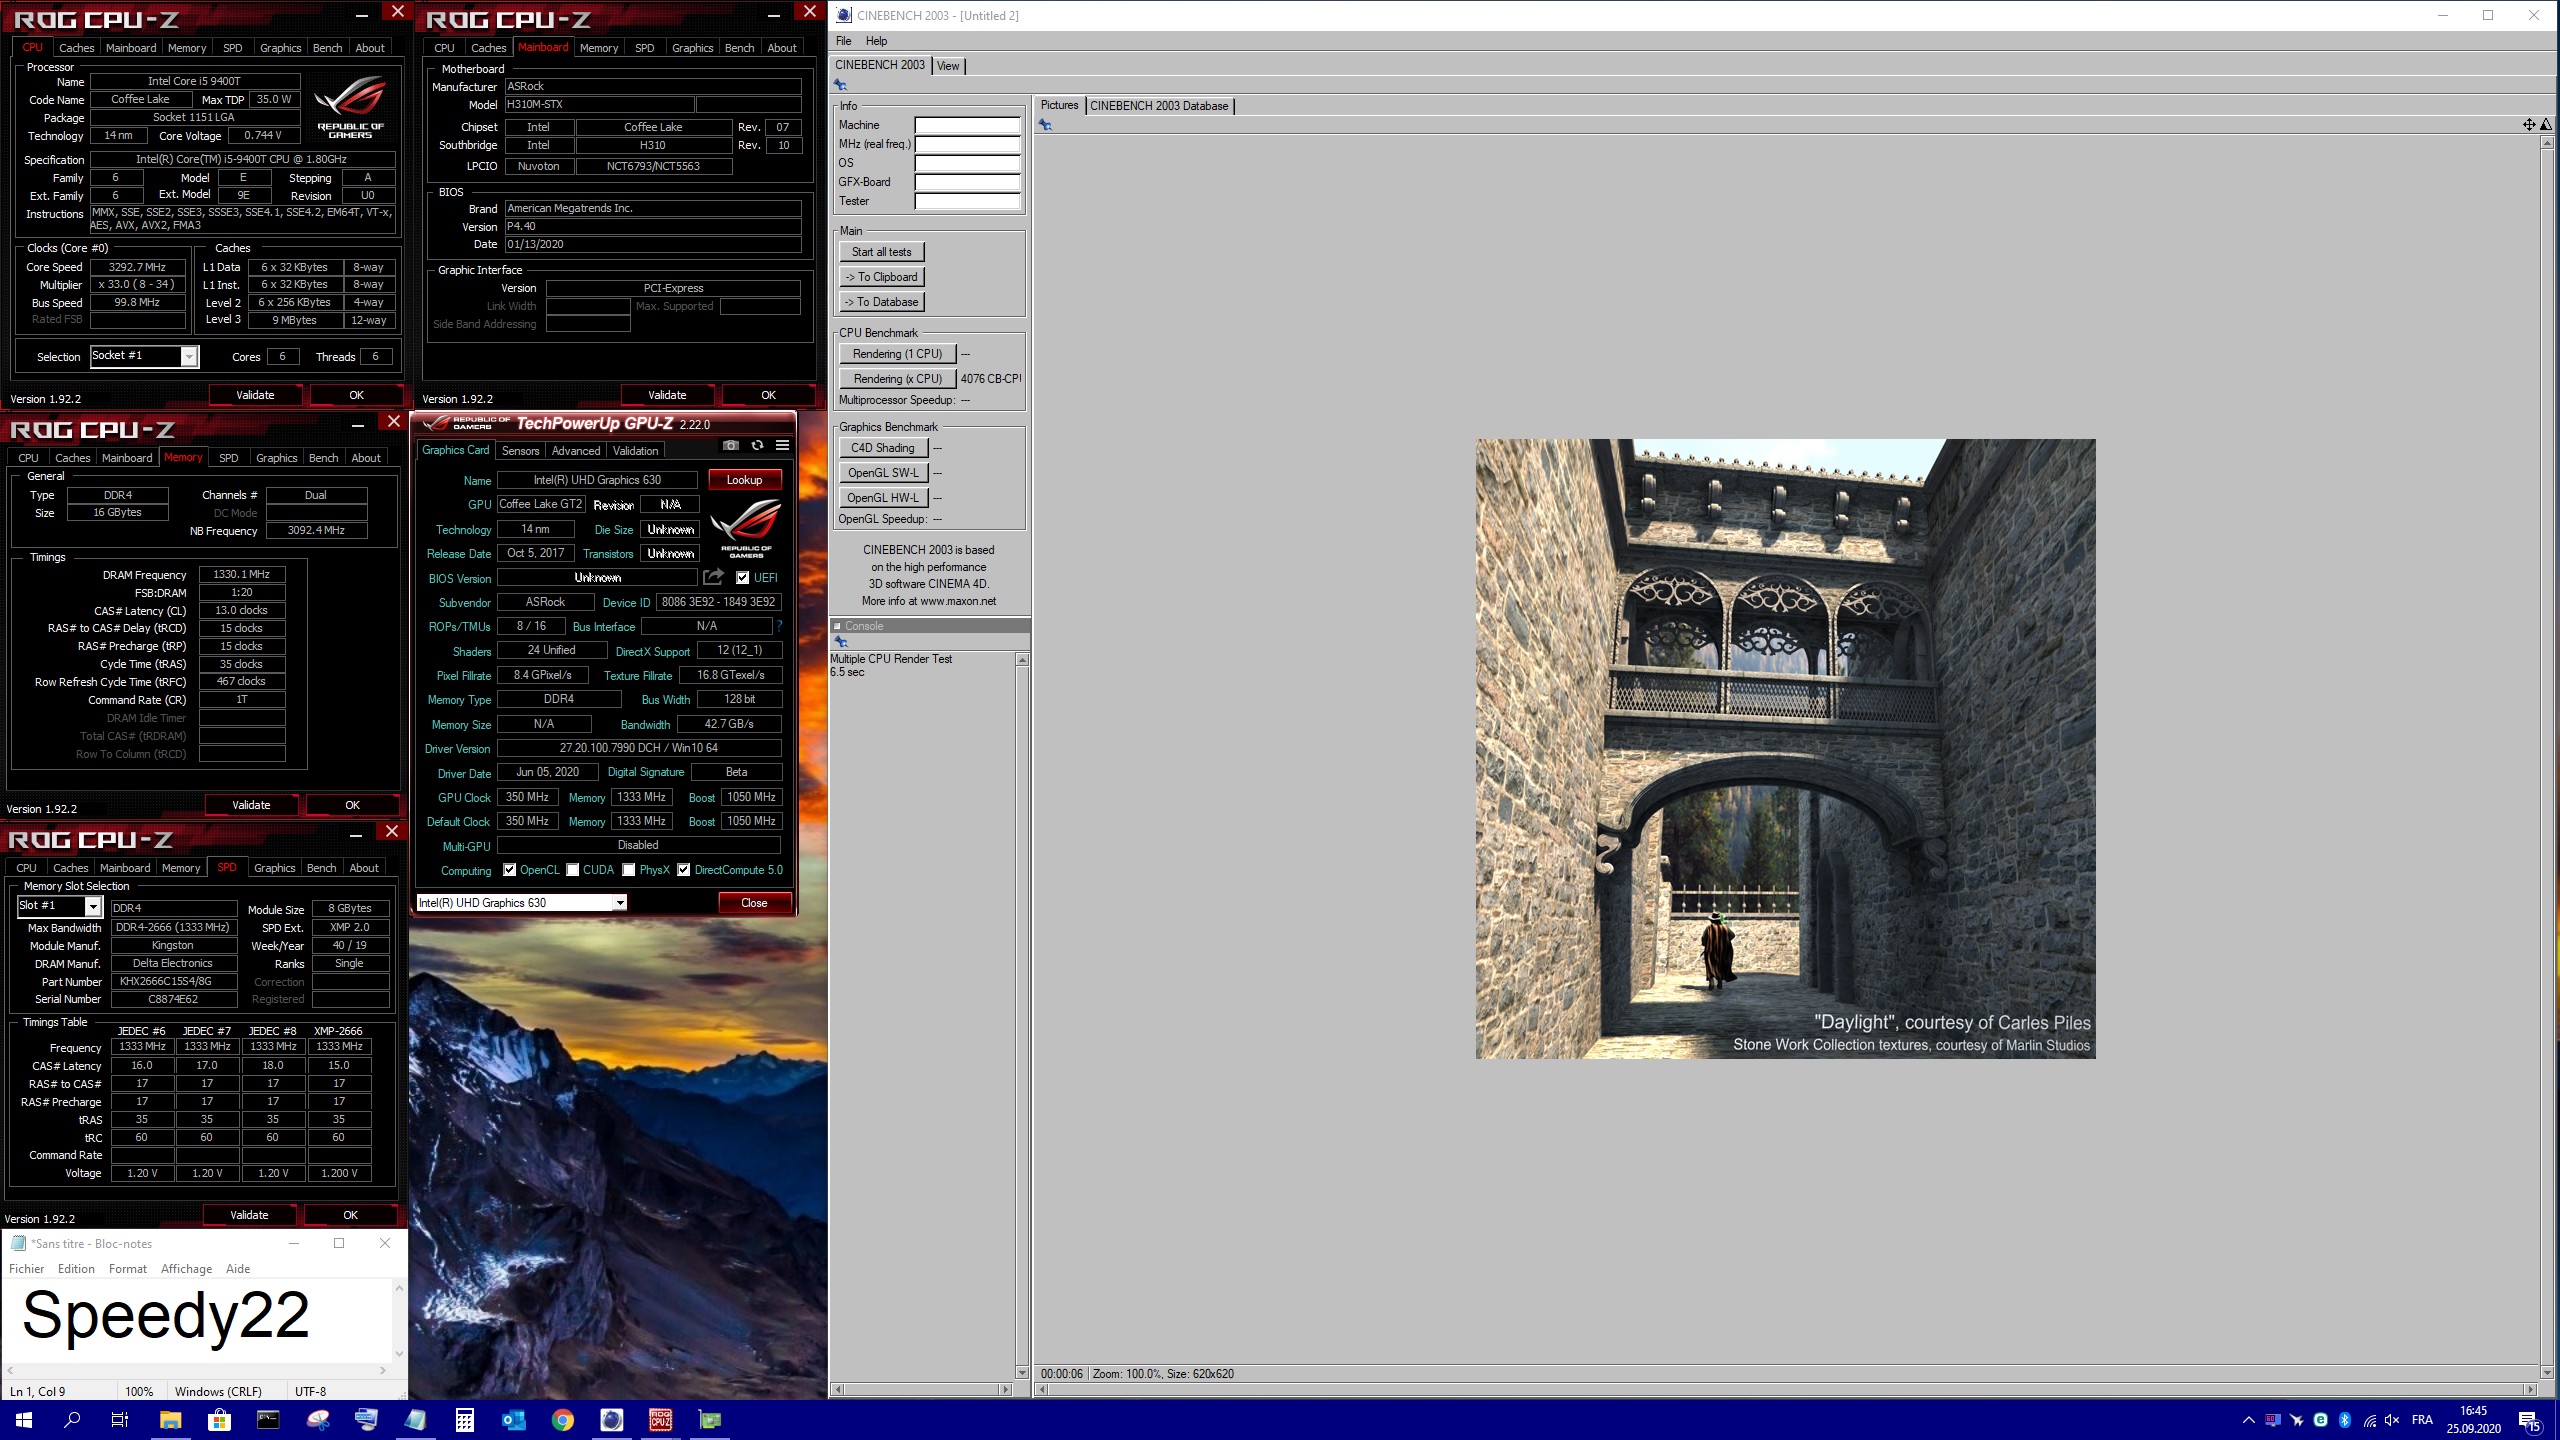Click the GPU-Z Close button
The width and height of the screenshot is (2560, 1440).
click(754, 902)
